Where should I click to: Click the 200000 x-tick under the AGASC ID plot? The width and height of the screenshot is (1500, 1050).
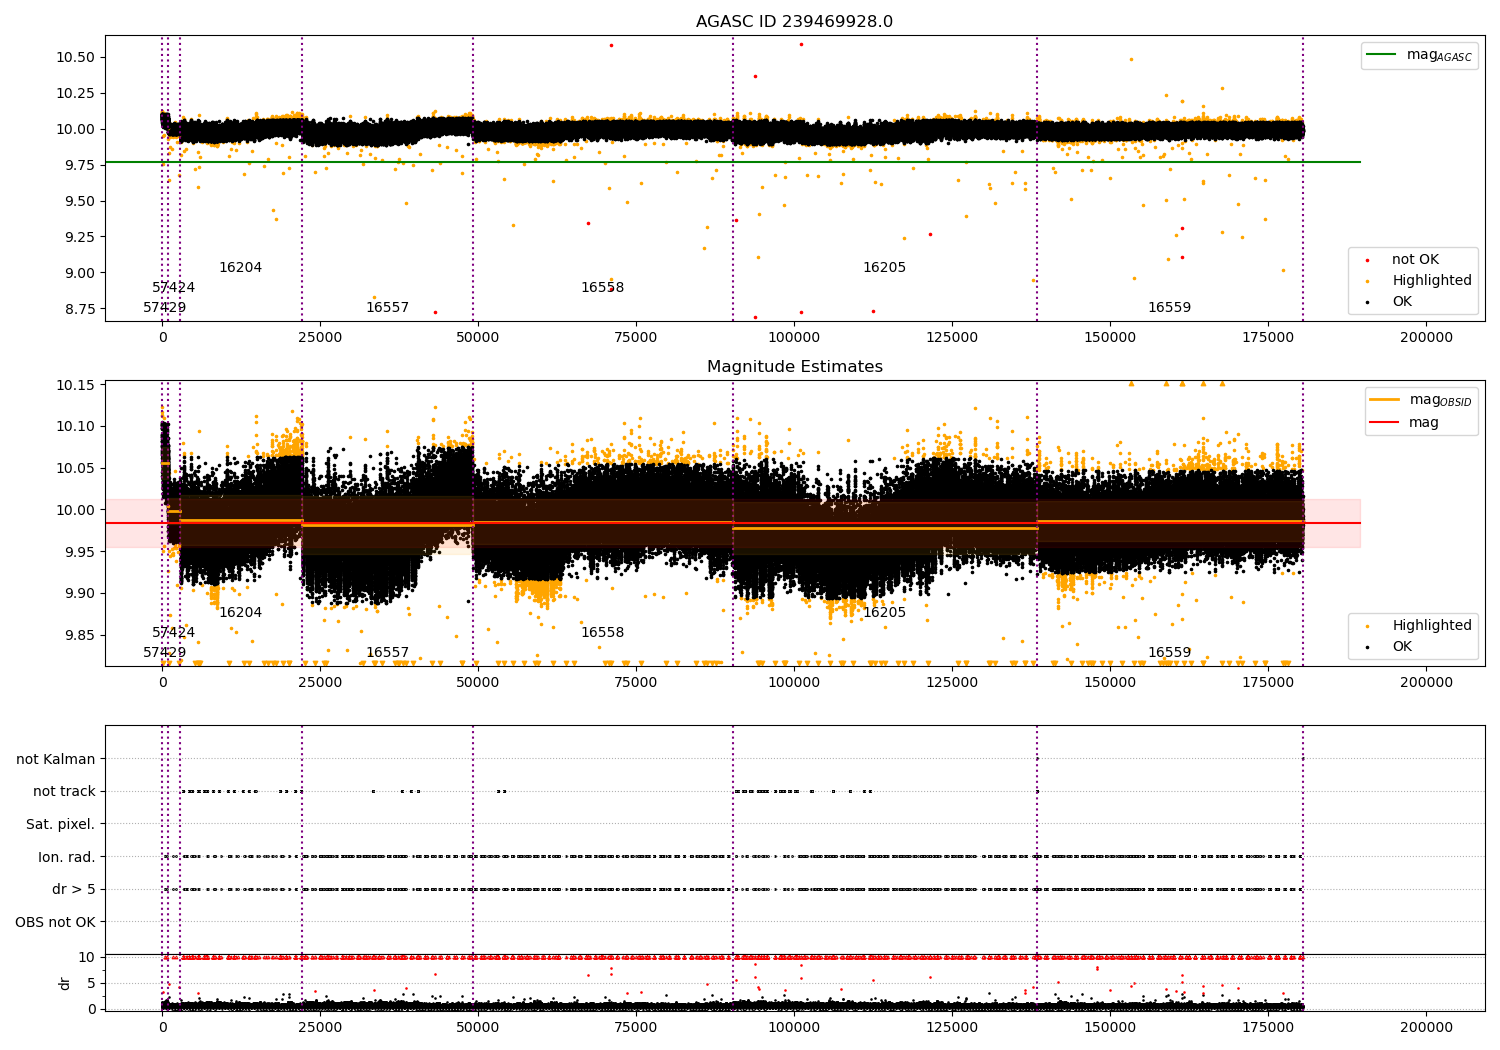pyautogui.click(x=1426, y=337)
